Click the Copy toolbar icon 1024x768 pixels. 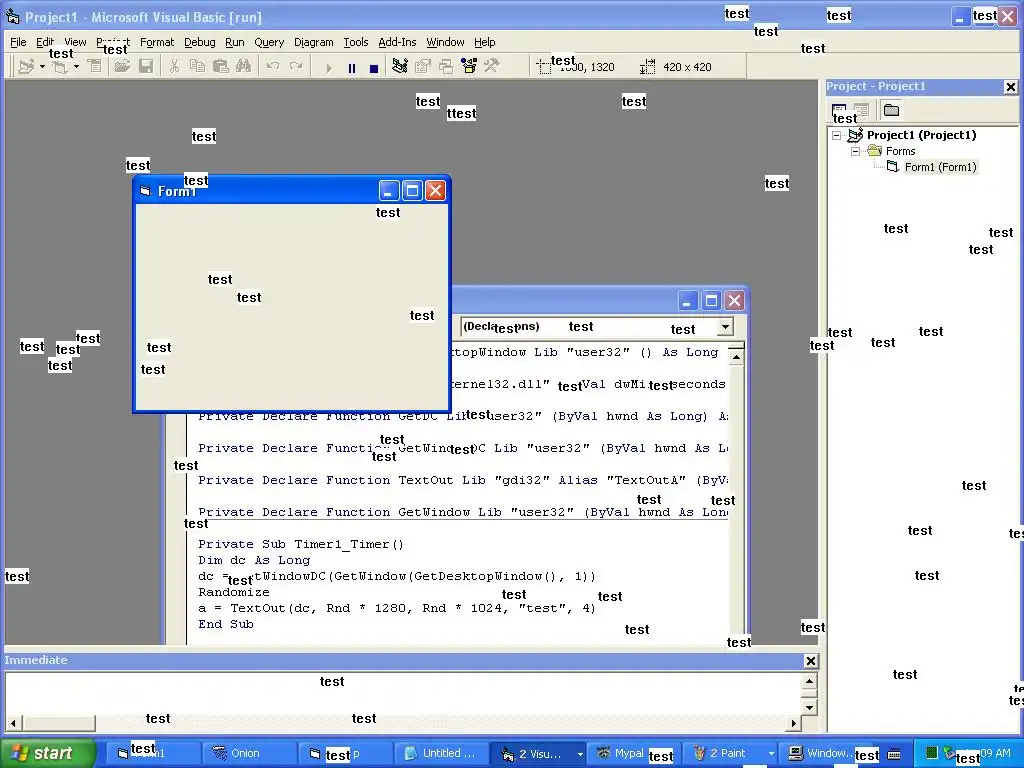[x=197, y=66]
